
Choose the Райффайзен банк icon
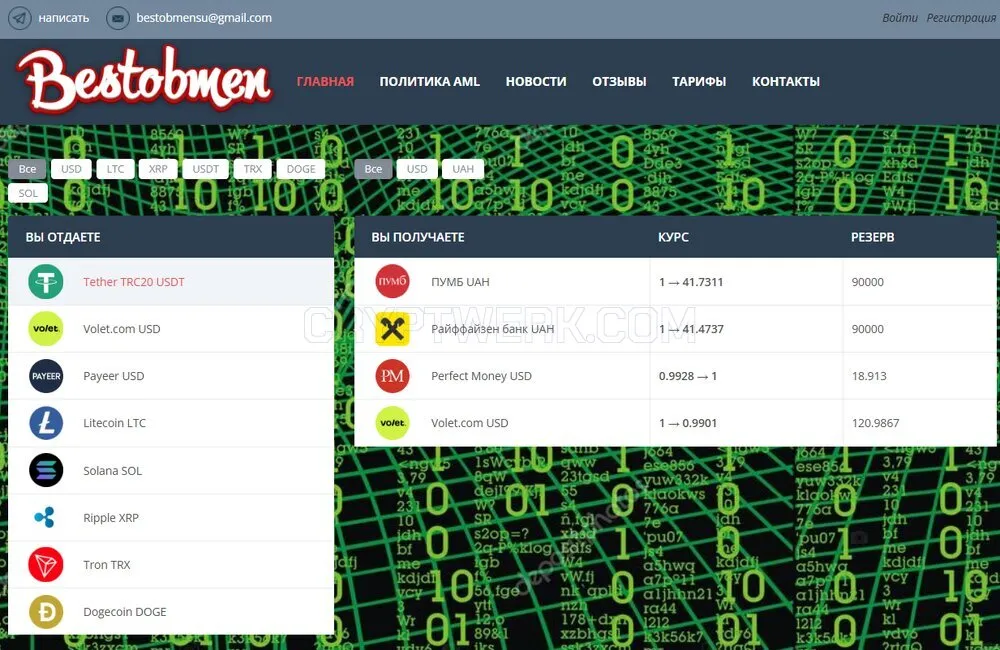click(x=392, y=329)
